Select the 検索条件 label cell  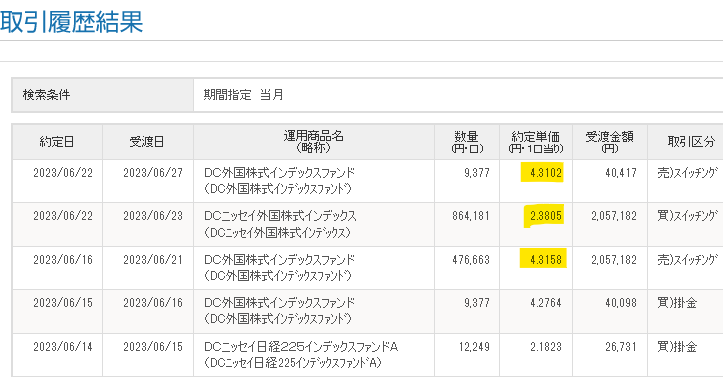point(102,95)
